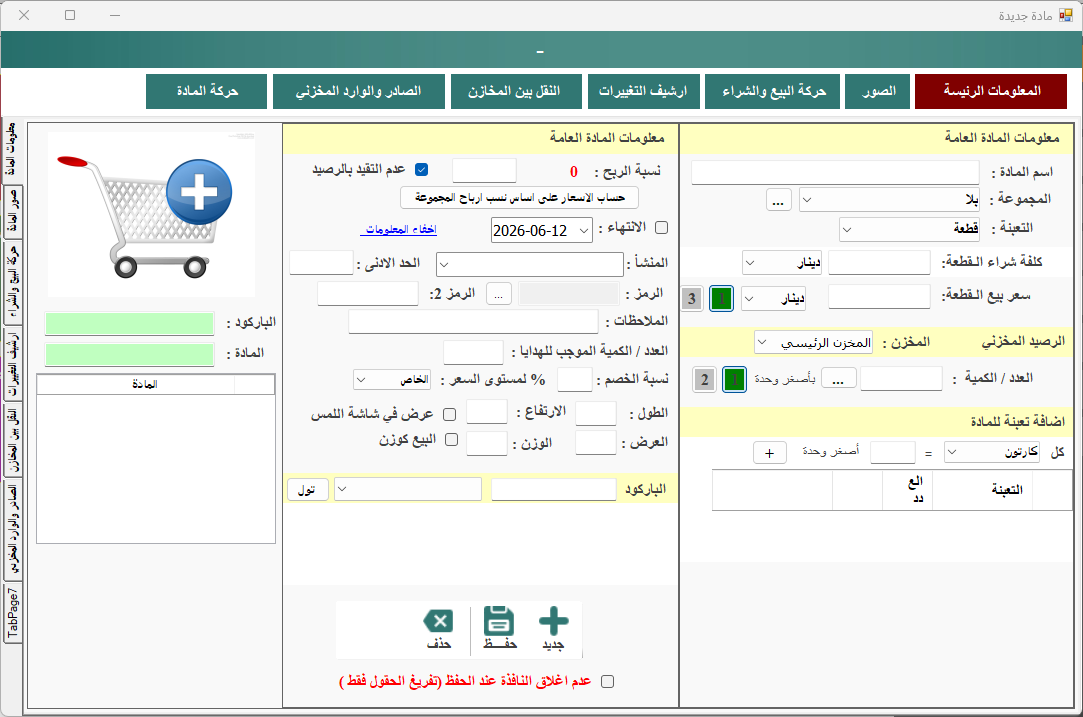Toggle عدم اغلاق النافذة عند الحفظ checkbox
This screenshot has height=717, width=1083.
point(607,681)
